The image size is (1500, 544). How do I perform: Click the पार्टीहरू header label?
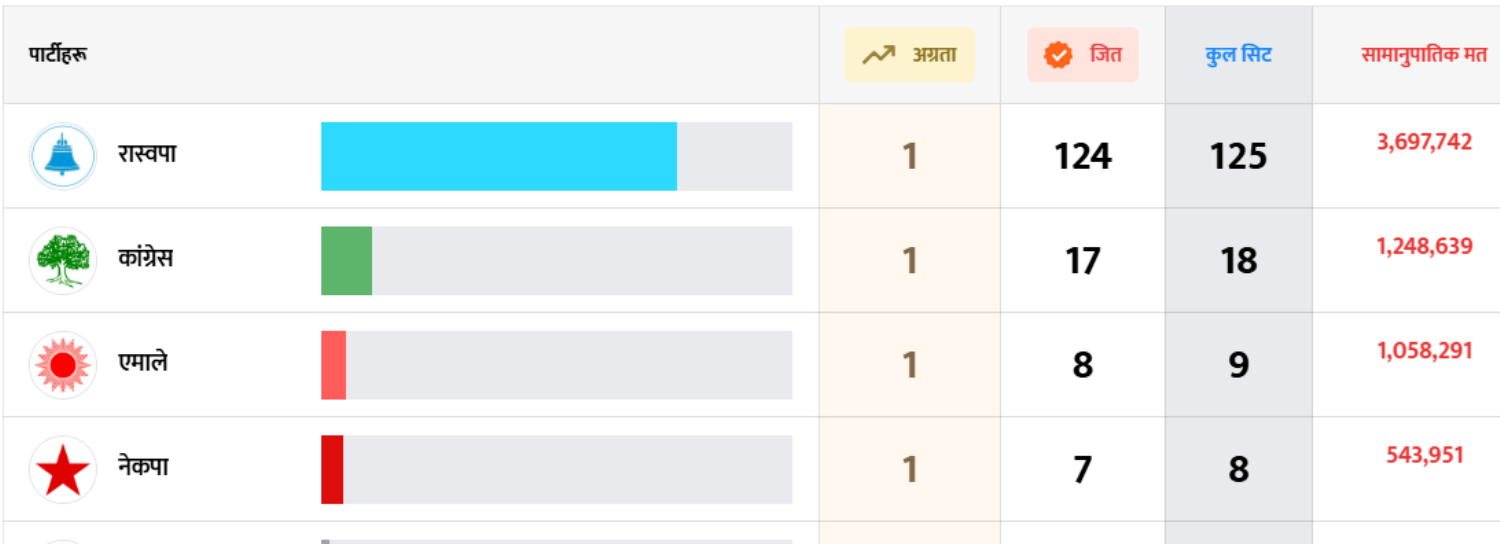click(x=57, y=55)
